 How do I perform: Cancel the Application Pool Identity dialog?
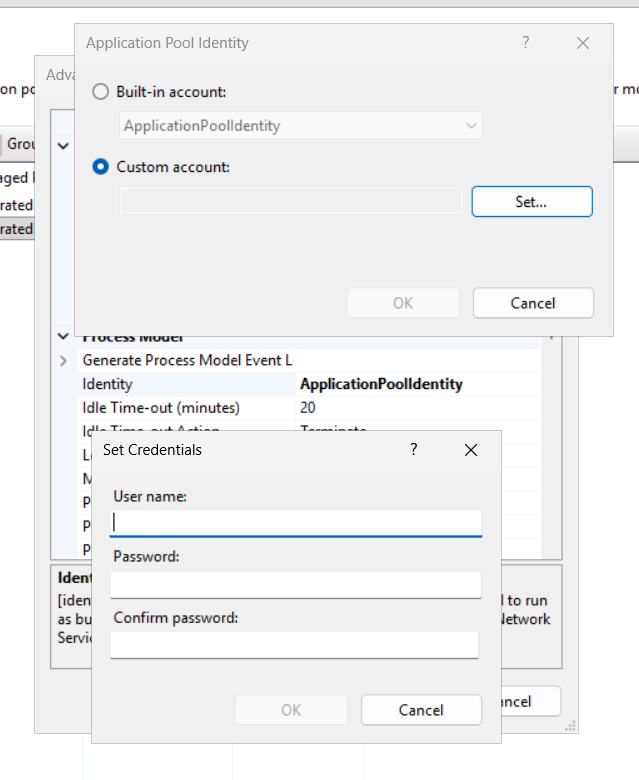(x=532, y=303)
